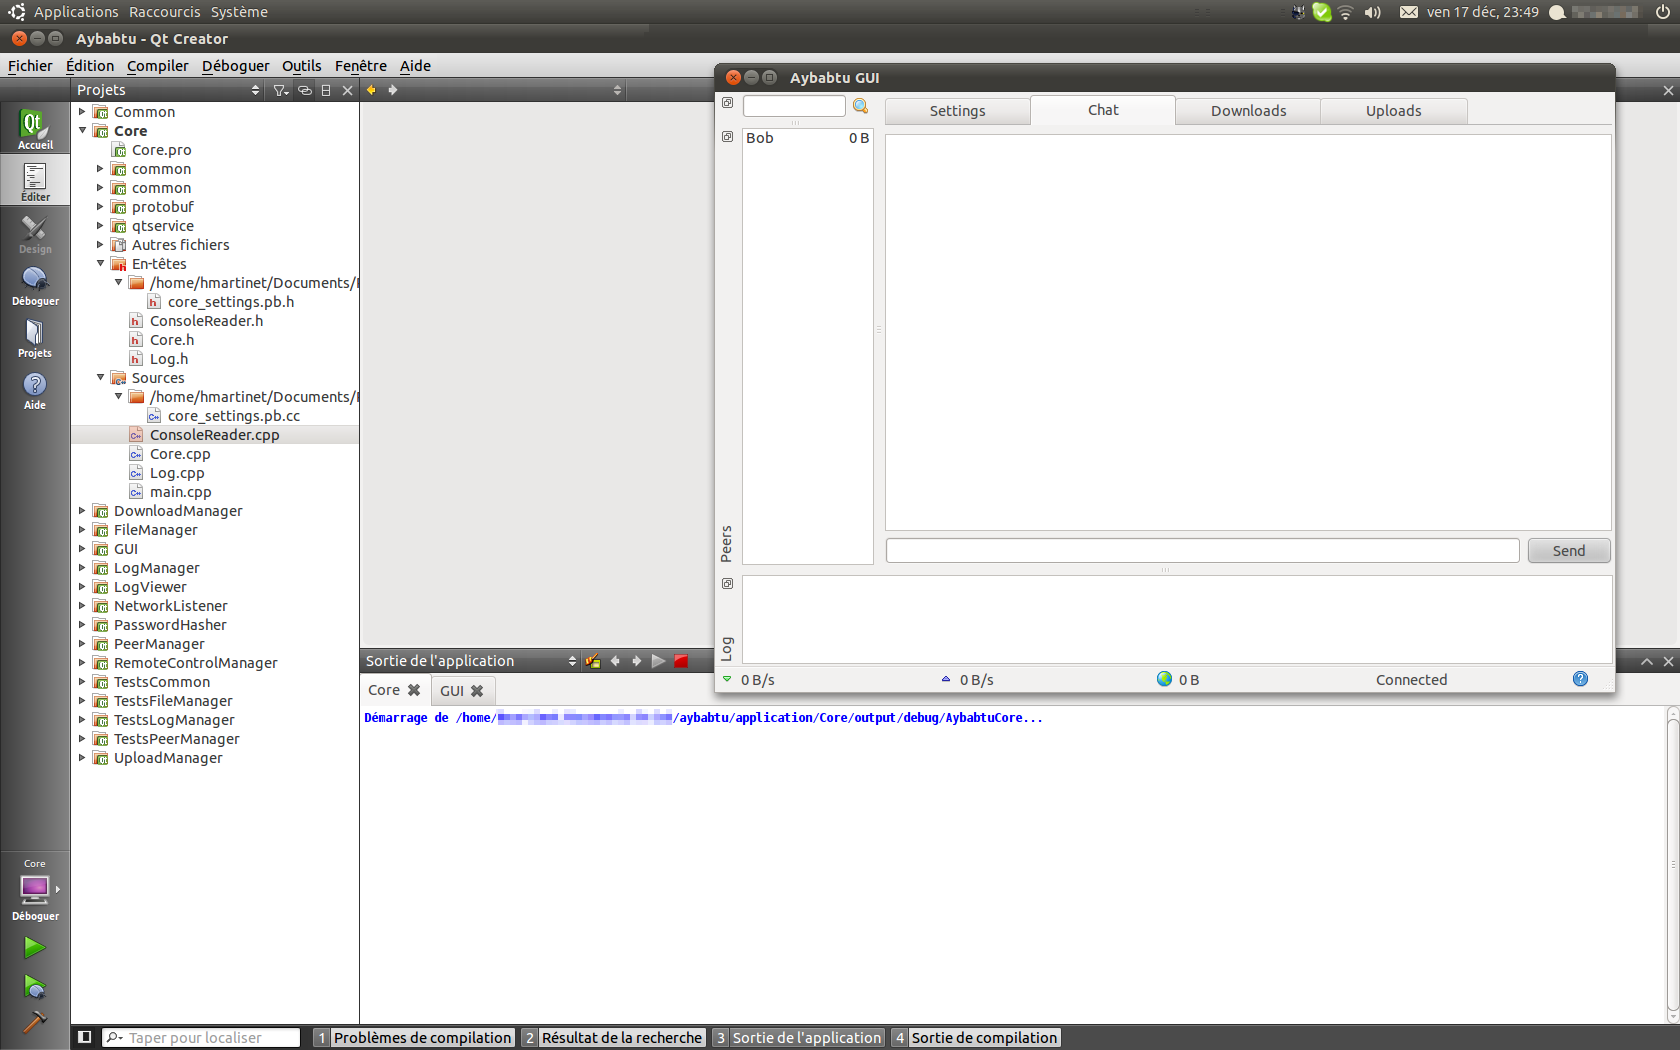
Task: Click the Taper pour localiser search field
Action: pyautogui.click(x=202, y=1038)
